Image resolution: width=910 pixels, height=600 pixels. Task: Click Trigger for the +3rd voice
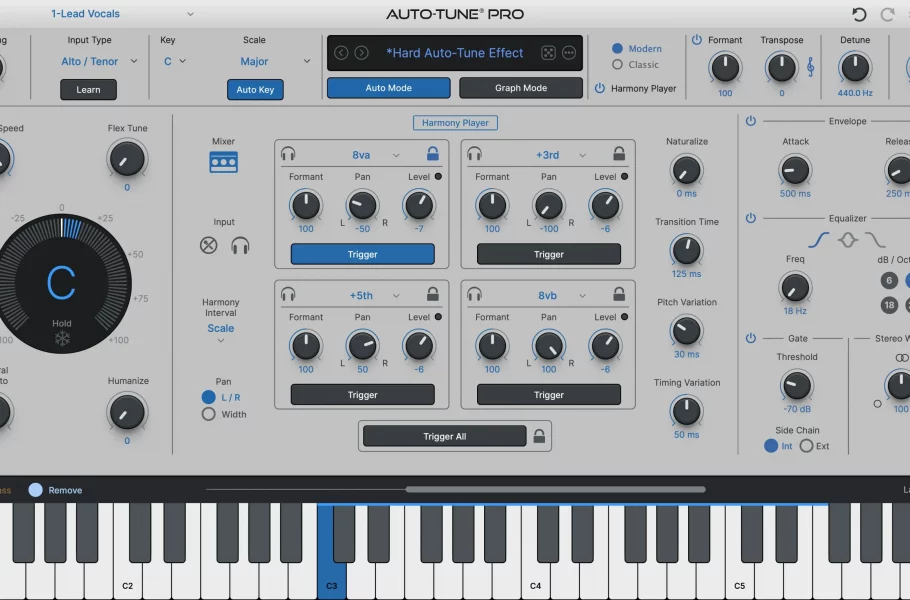[x=548, y=254]
